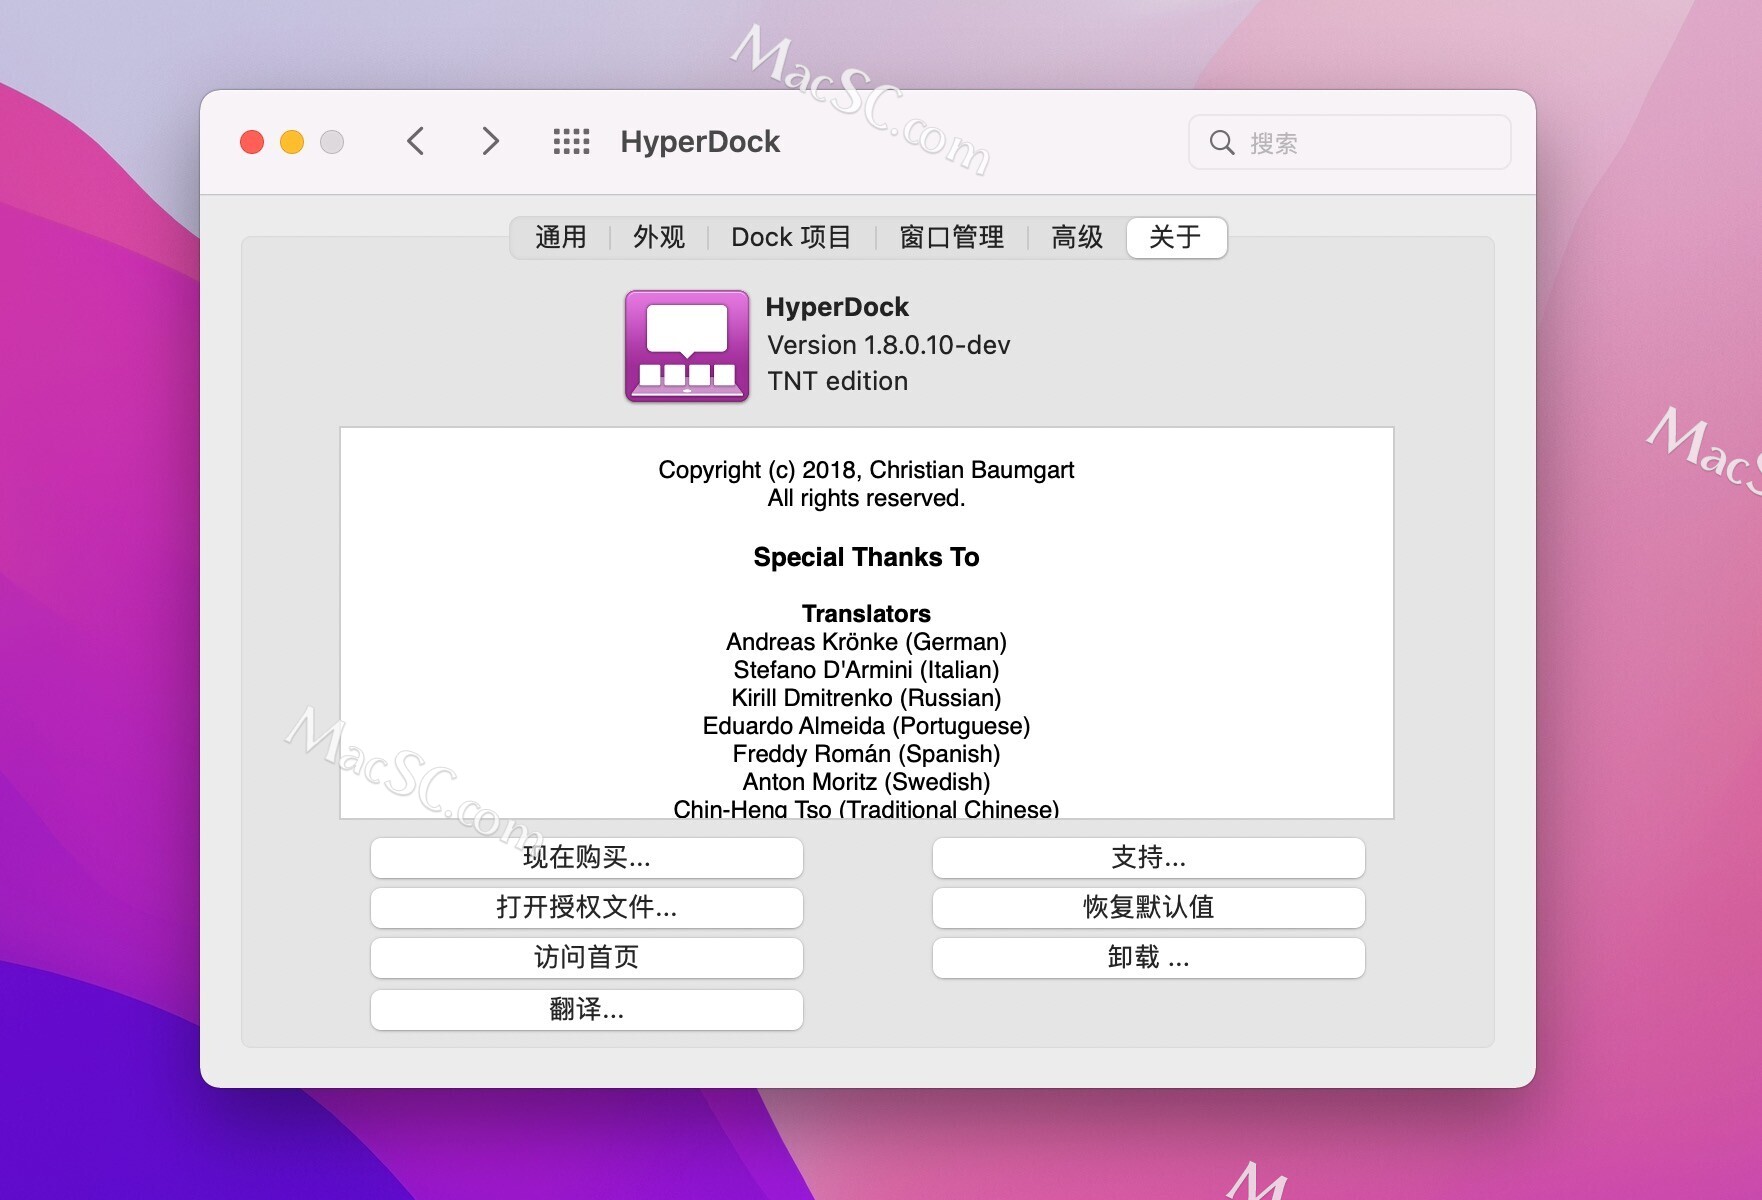Open the 外观 tab
1762x1200 pixels.
tap(659, 238)
